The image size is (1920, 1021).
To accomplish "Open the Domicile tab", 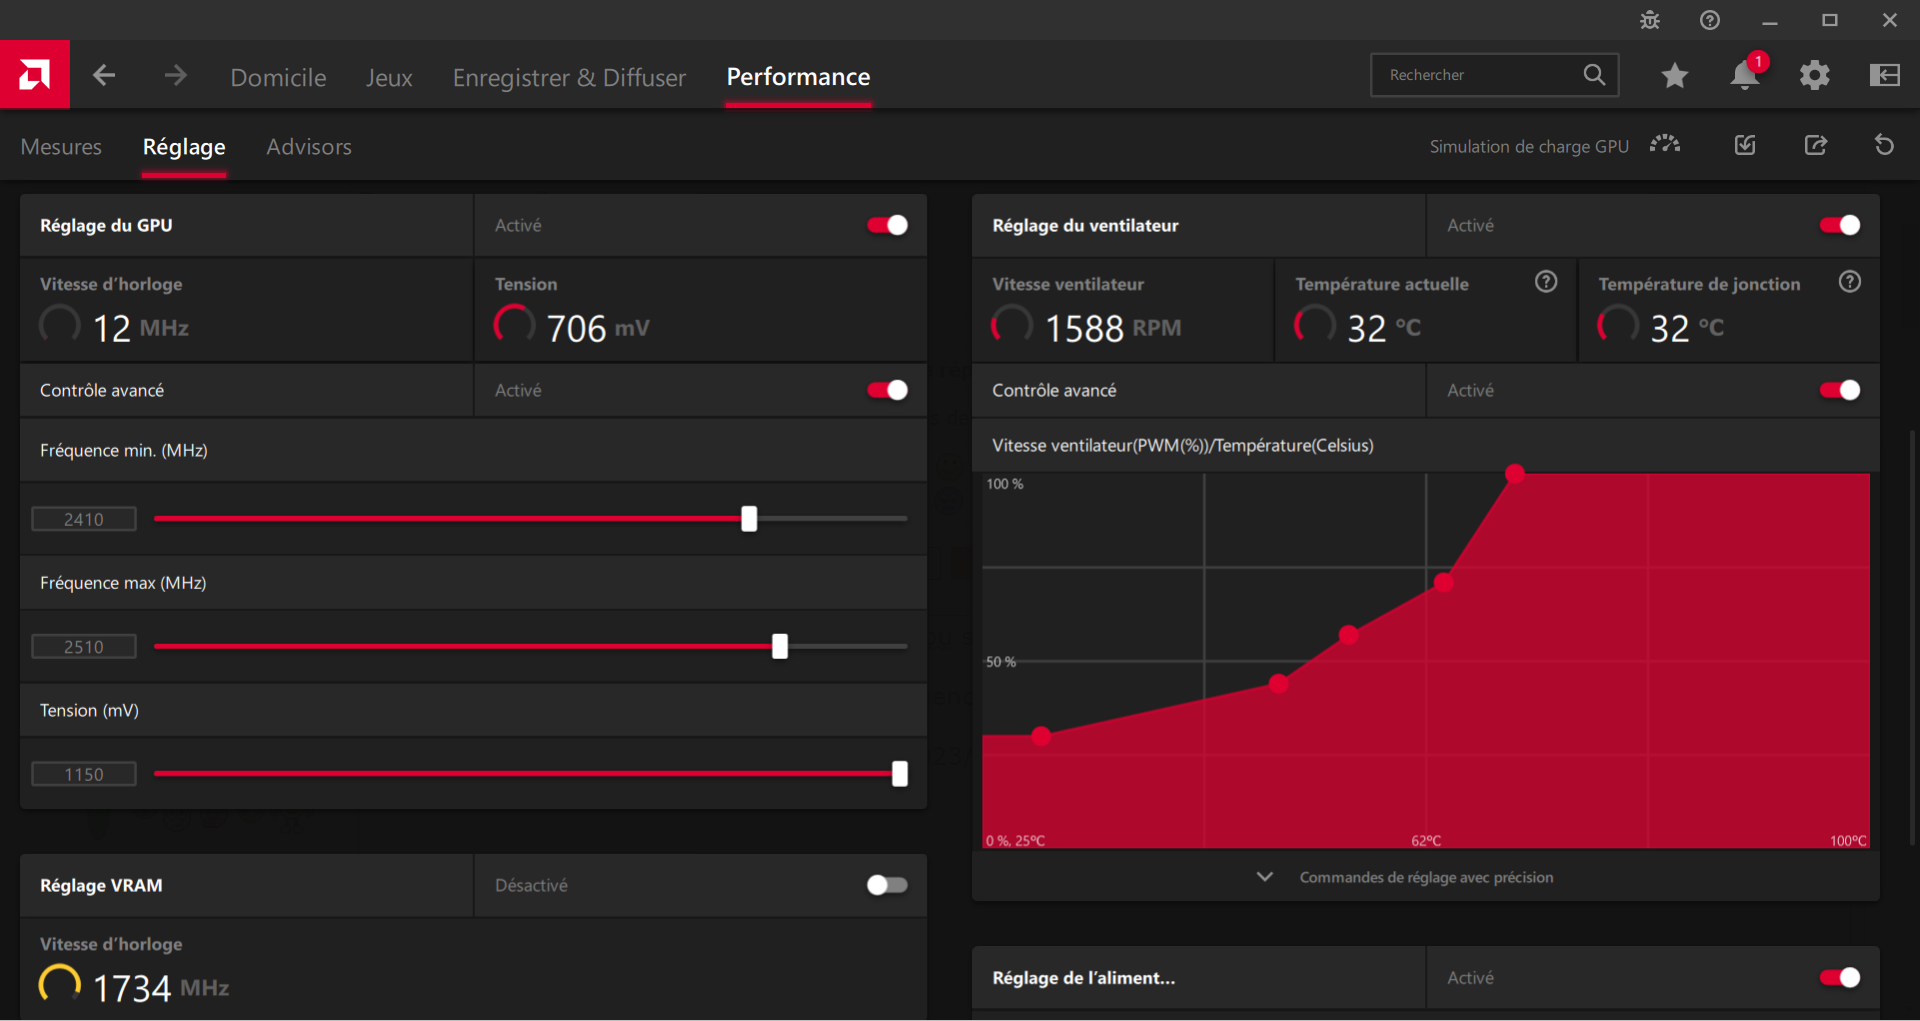I will [278, 77].
